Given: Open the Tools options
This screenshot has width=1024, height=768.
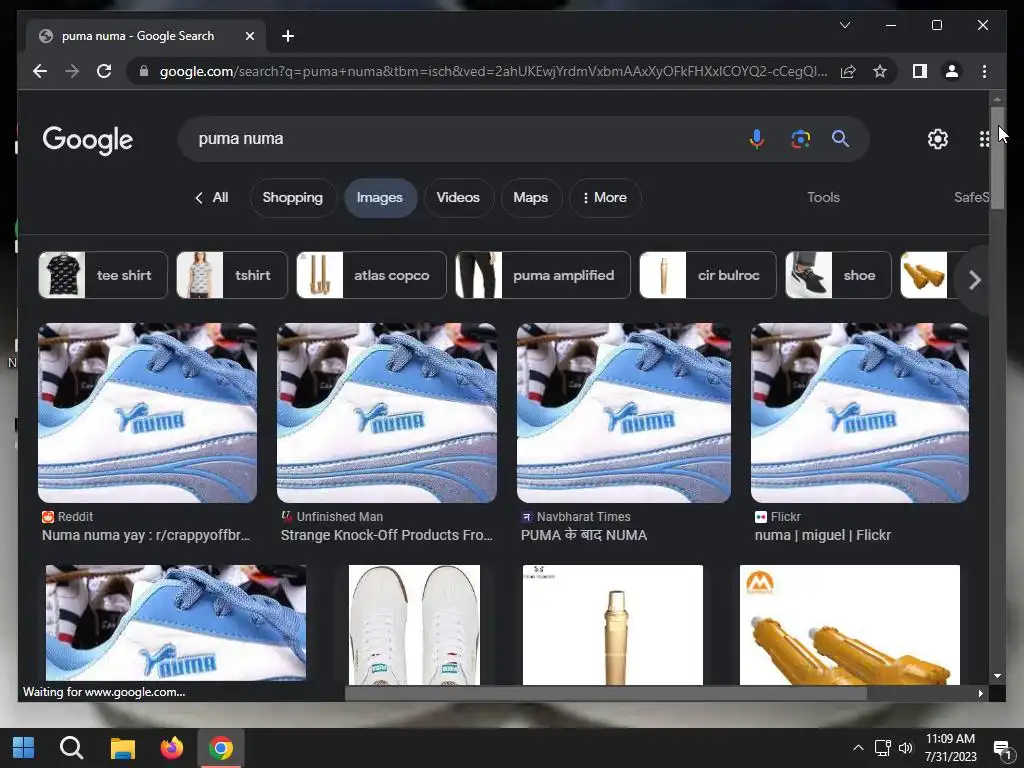Looking at the screenshot, I should [823, 197].
